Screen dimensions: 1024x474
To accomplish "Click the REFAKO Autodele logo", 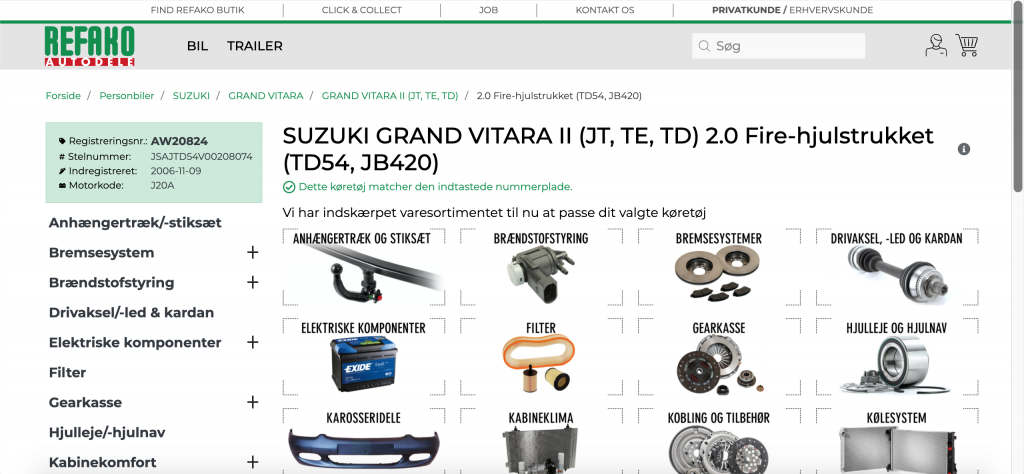I will 90,46.
